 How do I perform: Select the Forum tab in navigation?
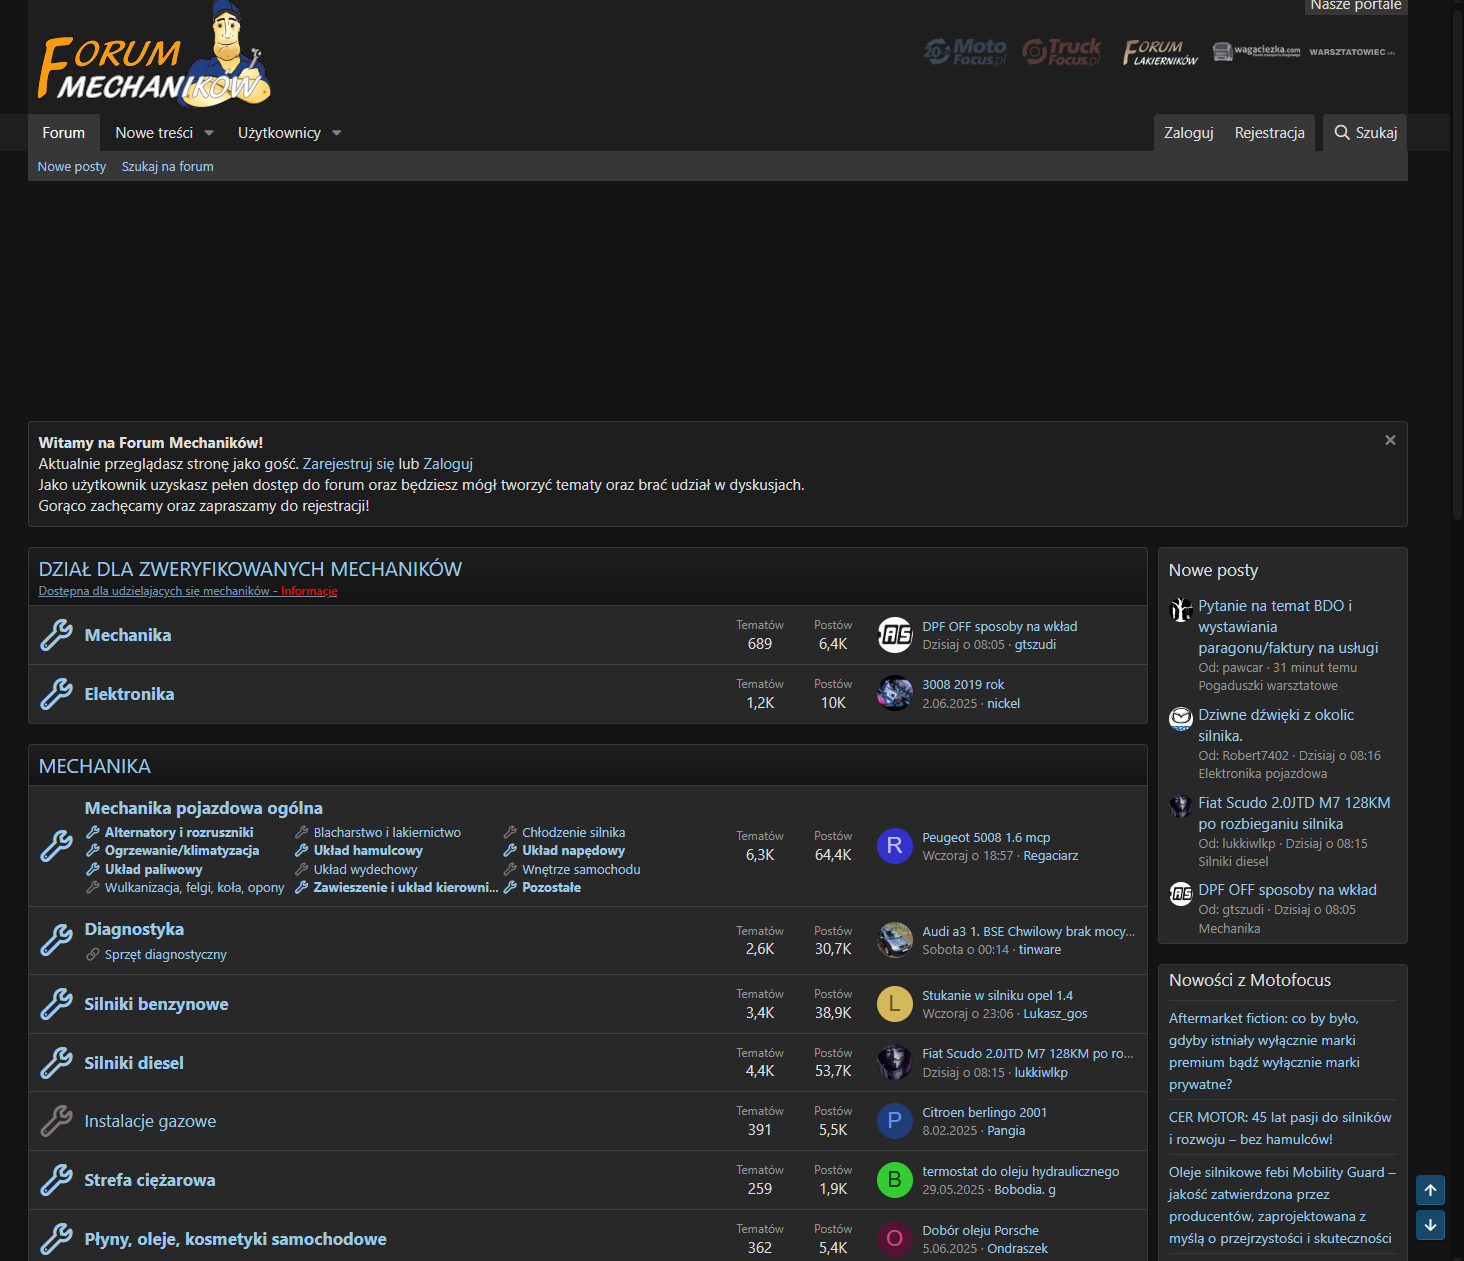tap(64, 133)
